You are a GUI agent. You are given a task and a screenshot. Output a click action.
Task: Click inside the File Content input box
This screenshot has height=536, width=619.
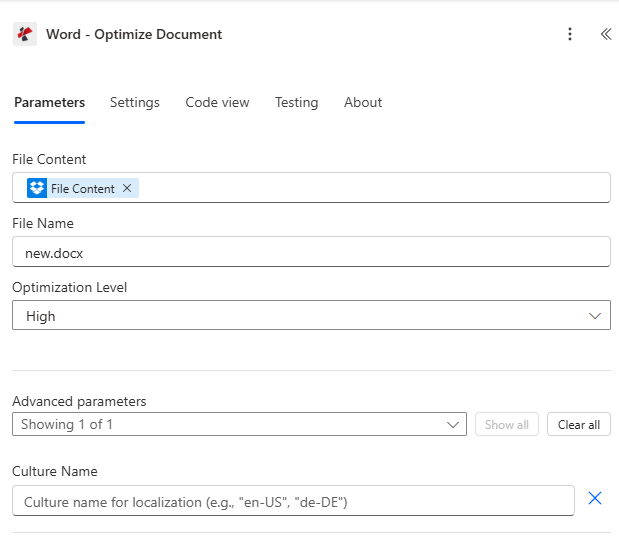311,188
